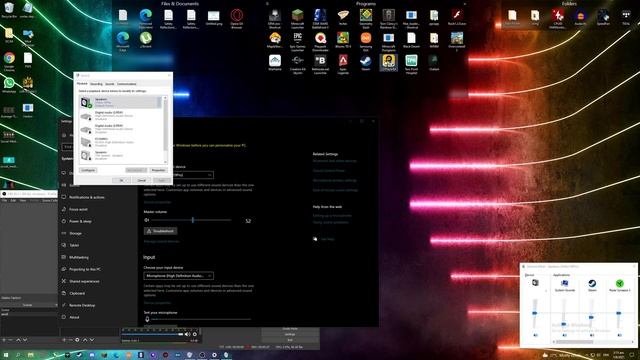Launch Samsung DeX shortcut
The height and width of the screenshot is (360, 640).
pos(366,42)
